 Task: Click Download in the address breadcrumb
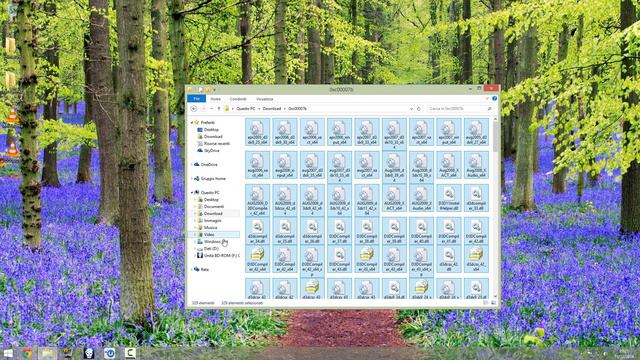click(272, 109)
